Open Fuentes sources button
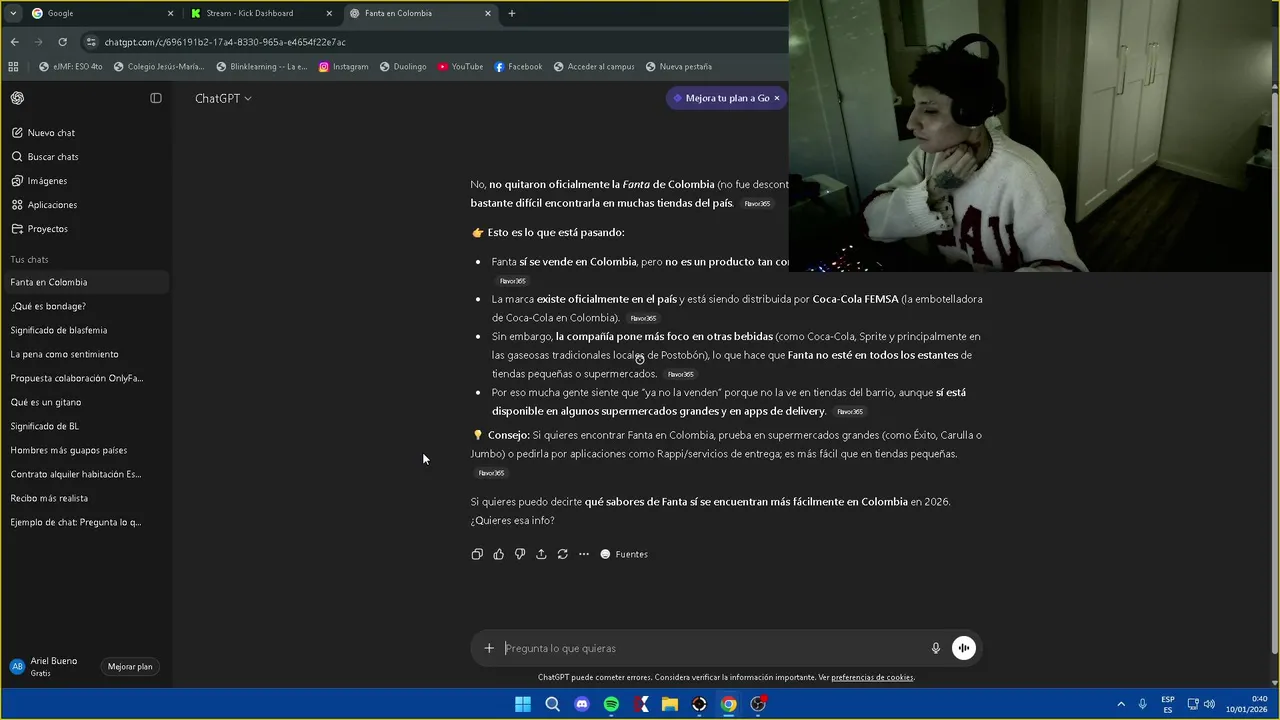Image resolution: width=1280 pixels, height=720 pixels. [x=624, y=554]
